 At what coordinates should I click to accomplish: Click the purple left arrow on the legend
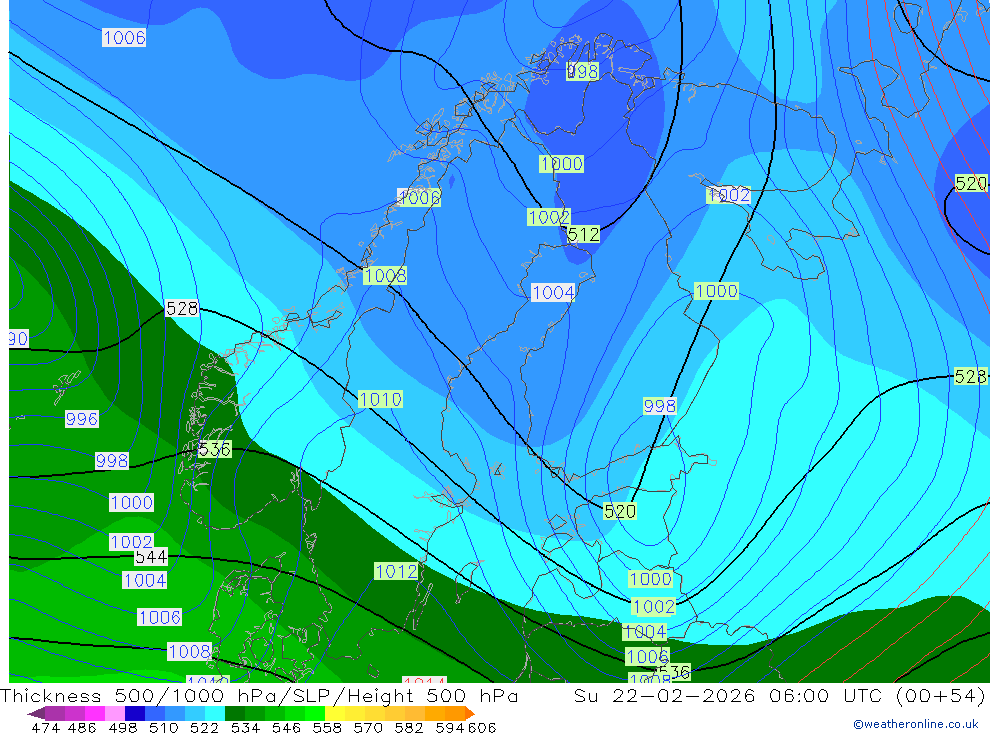[x=36, y=713]
